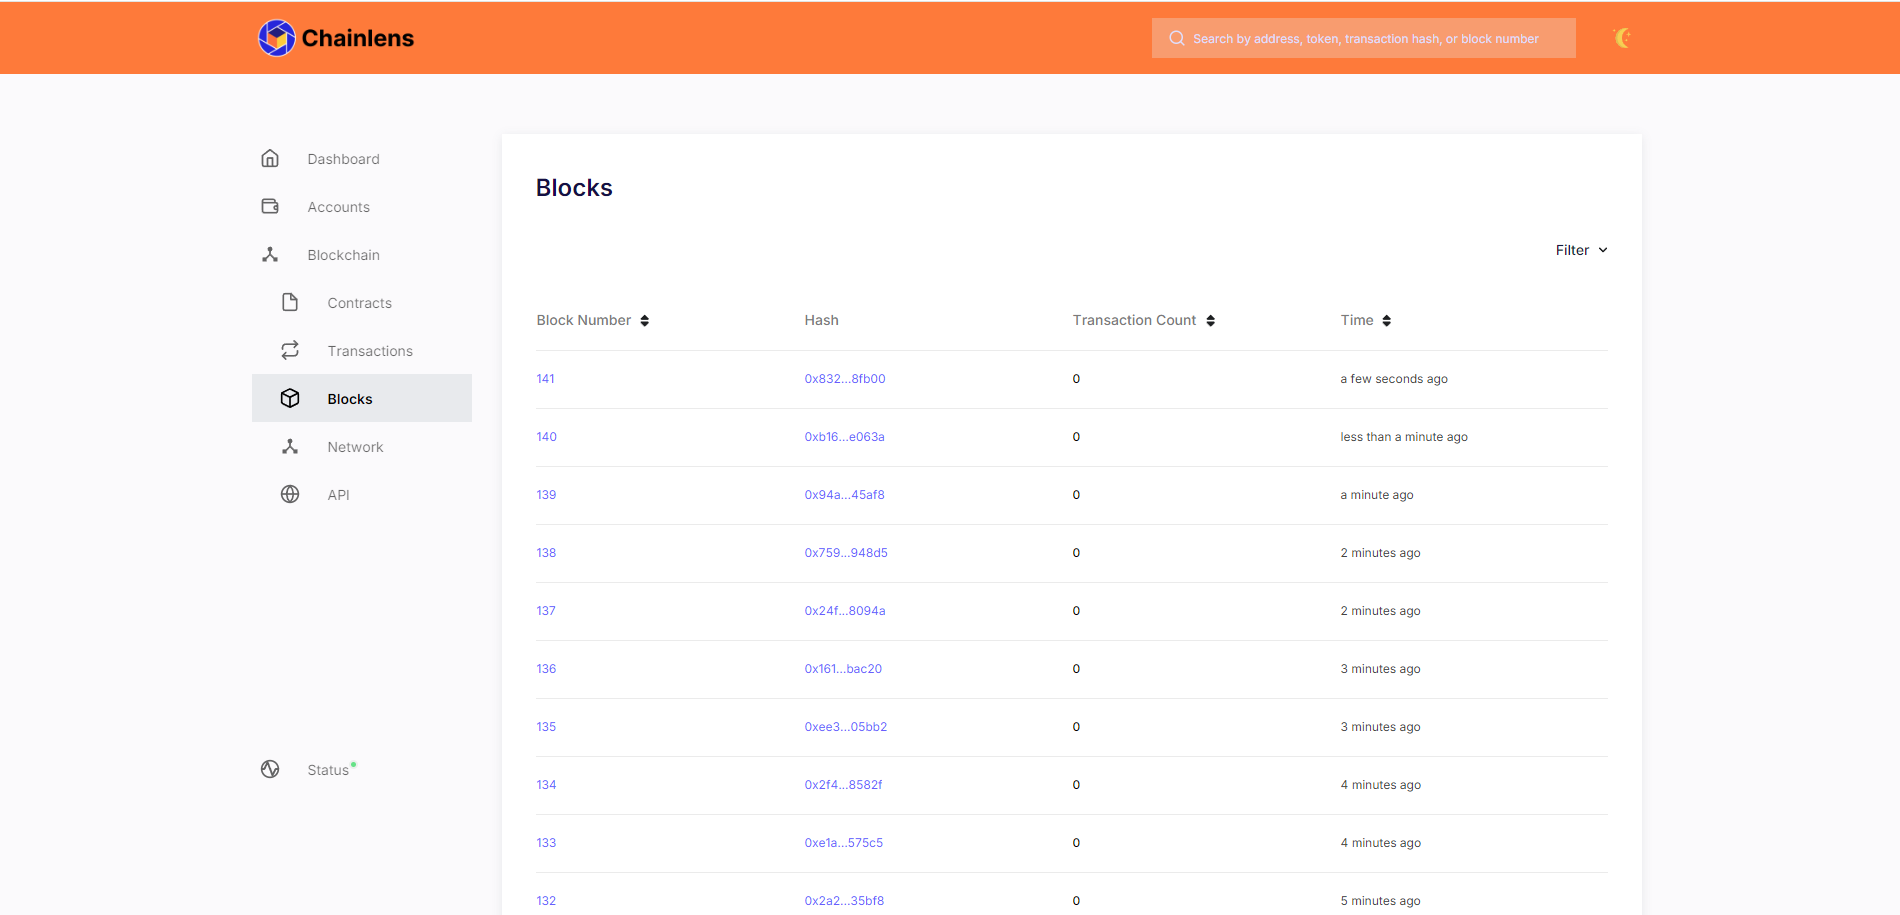Open block 137
Screen dimensions: 1900x915
[x=546, y=611]
